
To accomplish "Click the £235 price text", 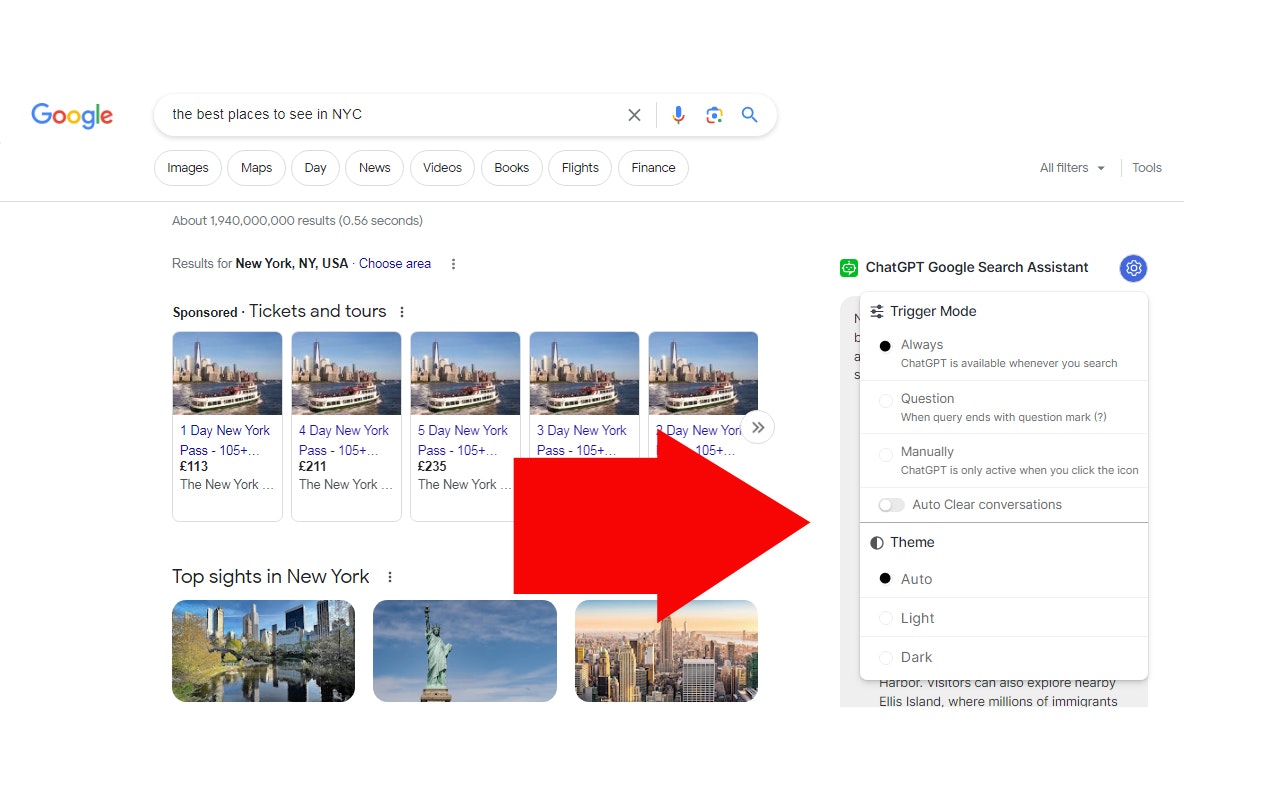I will point(432,467).
